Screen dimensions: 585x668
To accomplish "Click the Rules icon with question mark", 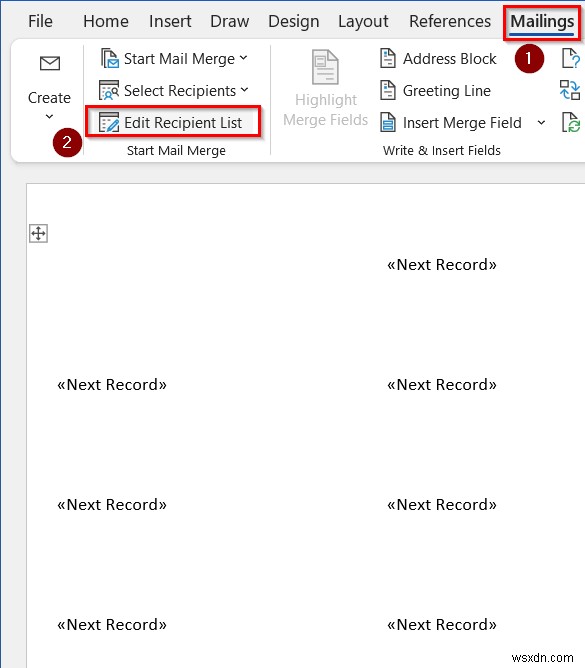I will [571, 58].
